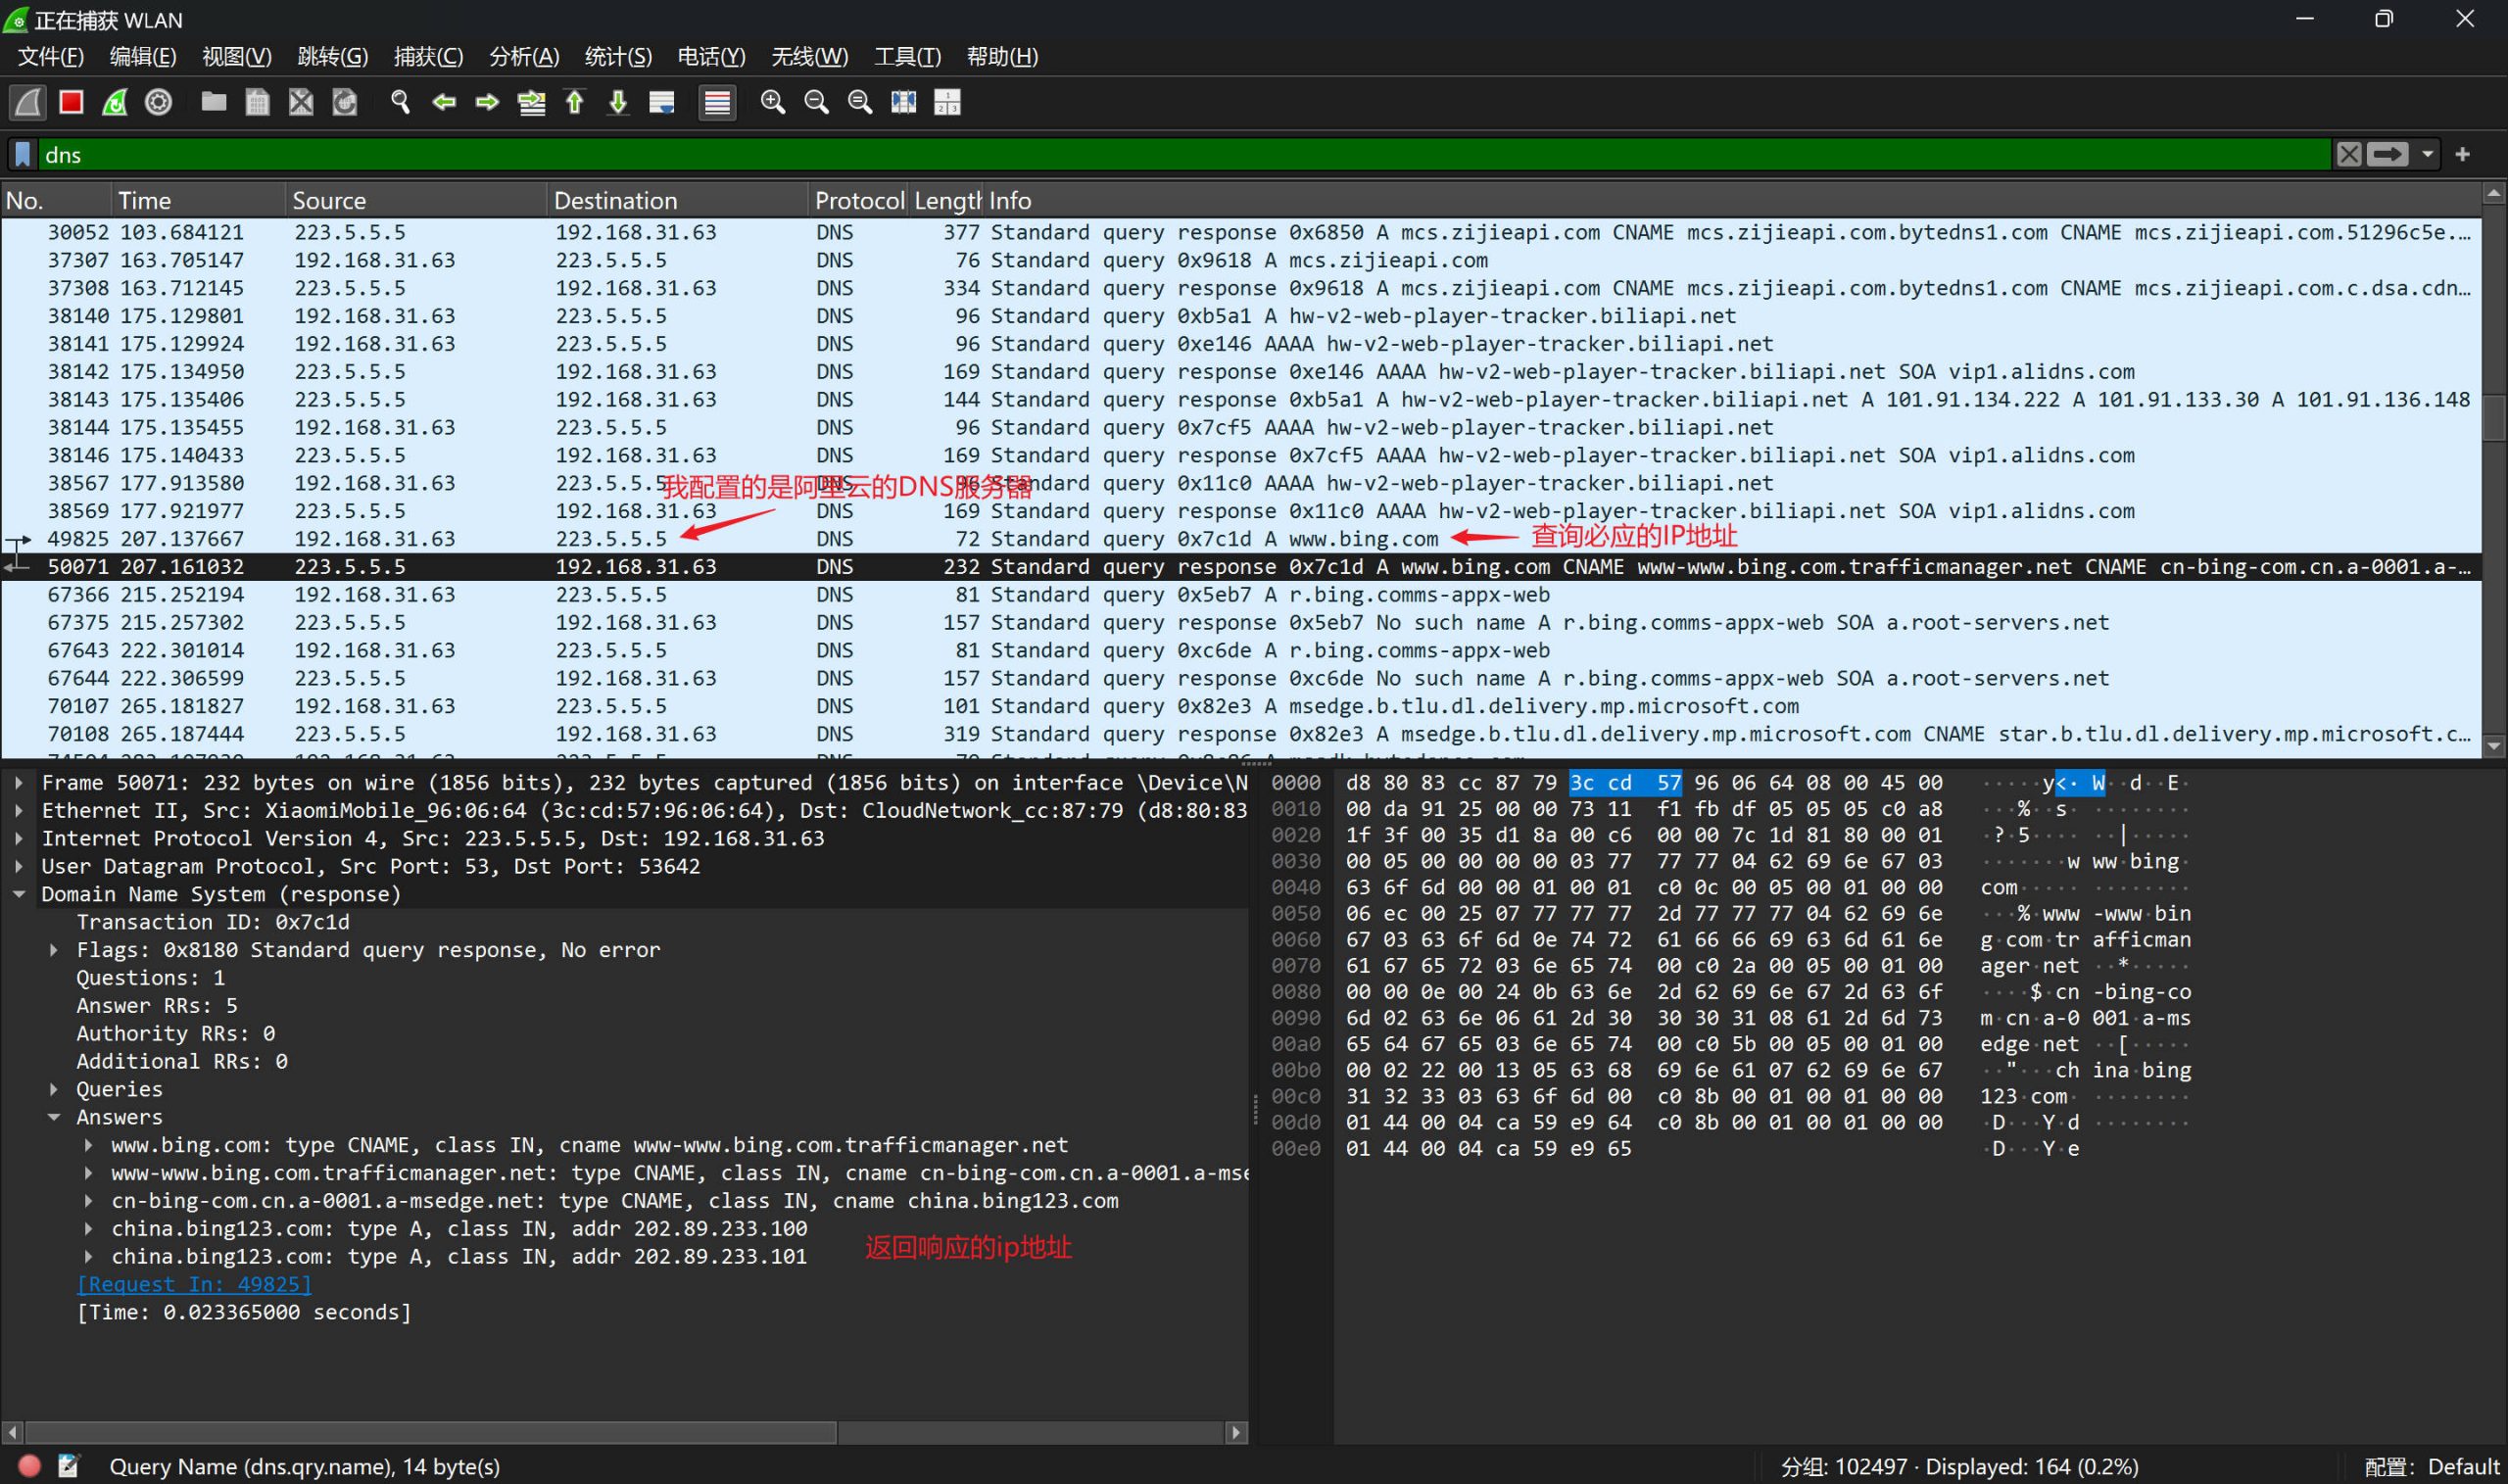The image size is (2508, 1484).
Task: Follow the Request In: 49825 link
Action: [x=194, y=1284]
